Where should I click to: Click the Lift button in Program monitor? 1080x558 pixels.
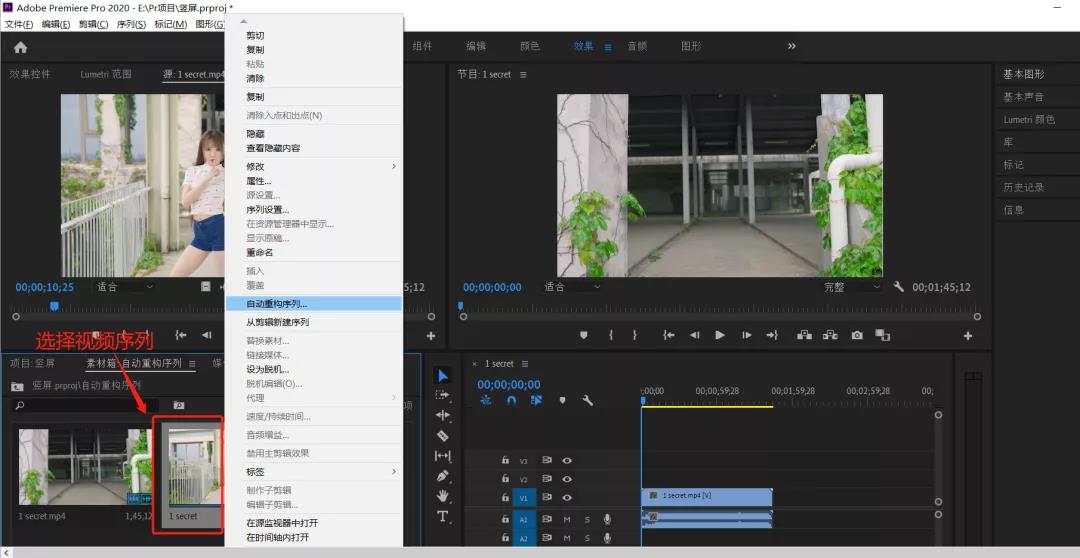[804, 335]
